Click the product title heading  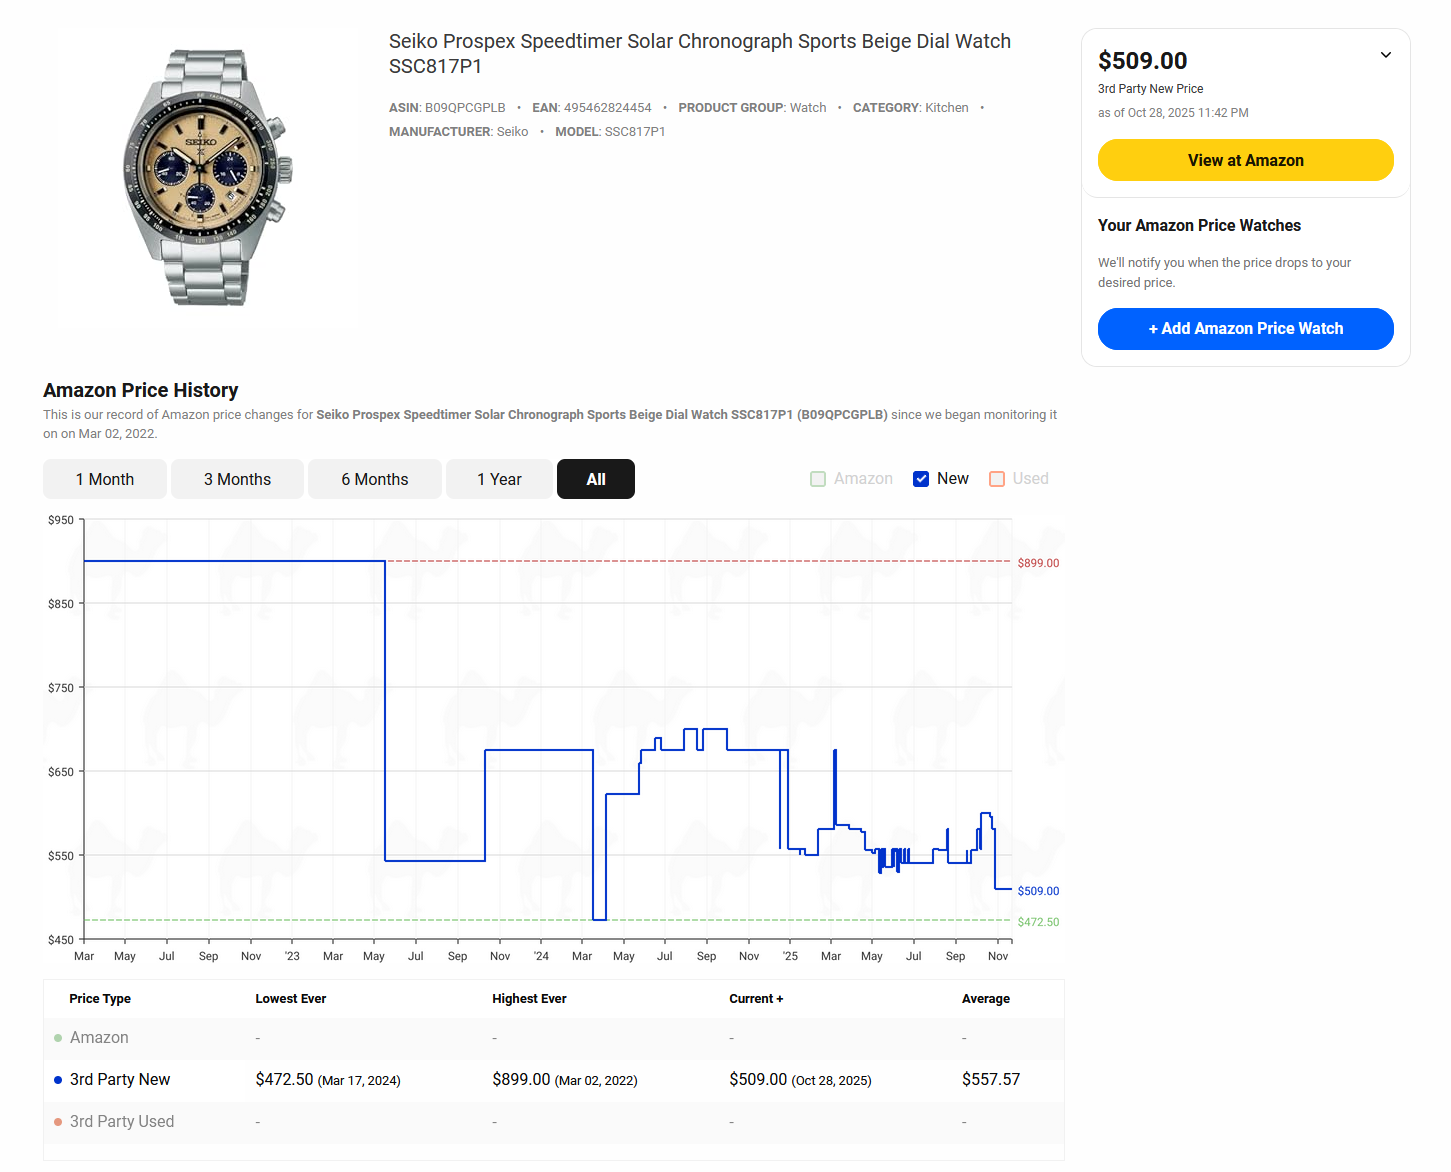699,53
